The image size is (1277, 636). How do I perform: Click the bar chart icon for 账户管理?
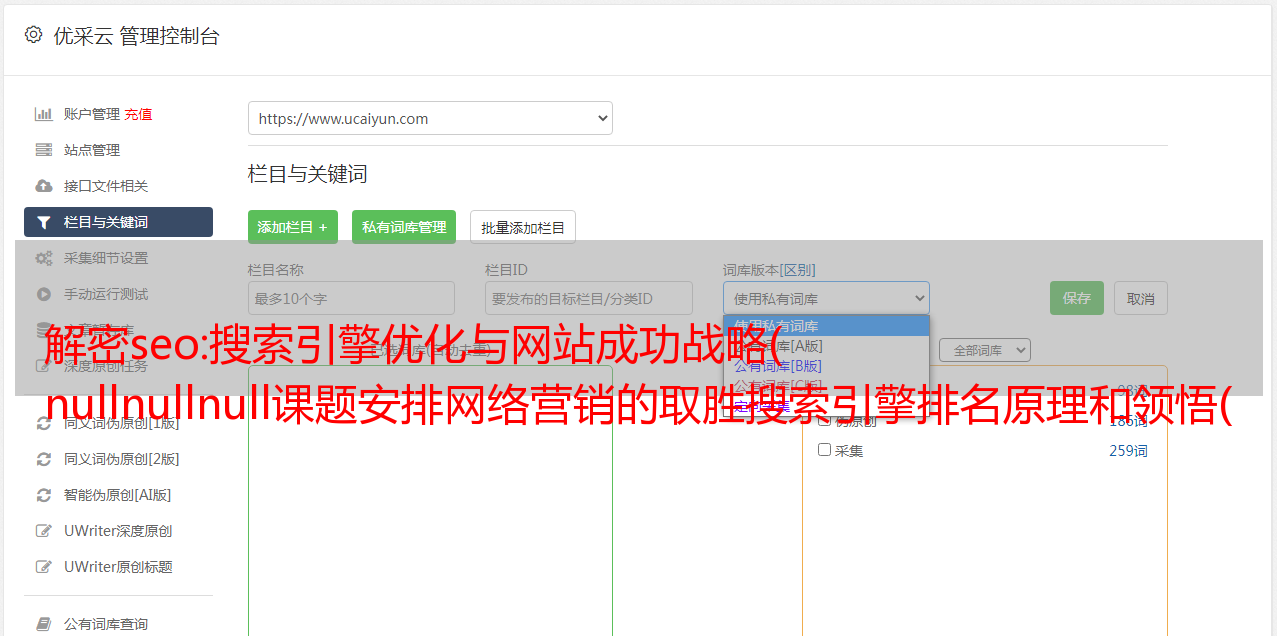click(44, 114)
